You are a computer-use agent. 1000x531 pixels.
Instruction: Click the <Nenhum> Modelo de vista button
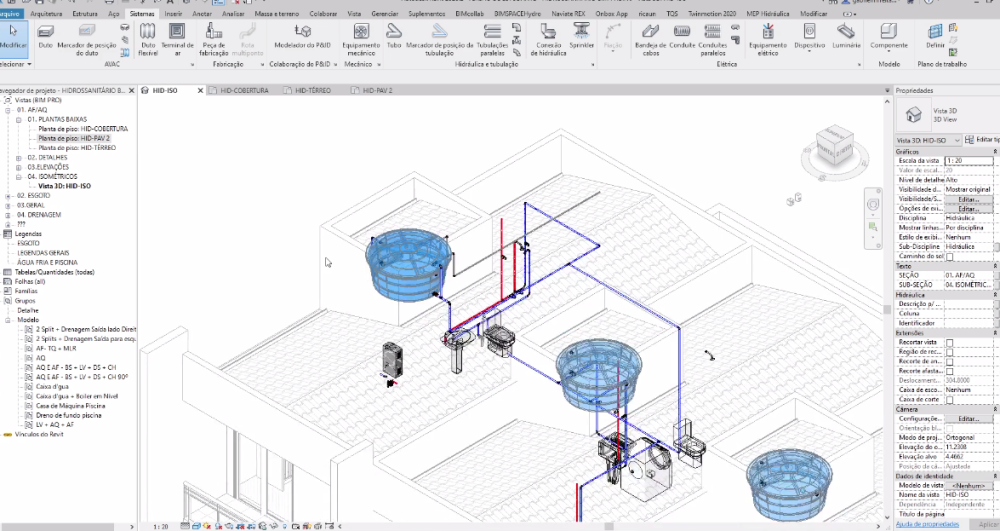click(x=968, y=486)
